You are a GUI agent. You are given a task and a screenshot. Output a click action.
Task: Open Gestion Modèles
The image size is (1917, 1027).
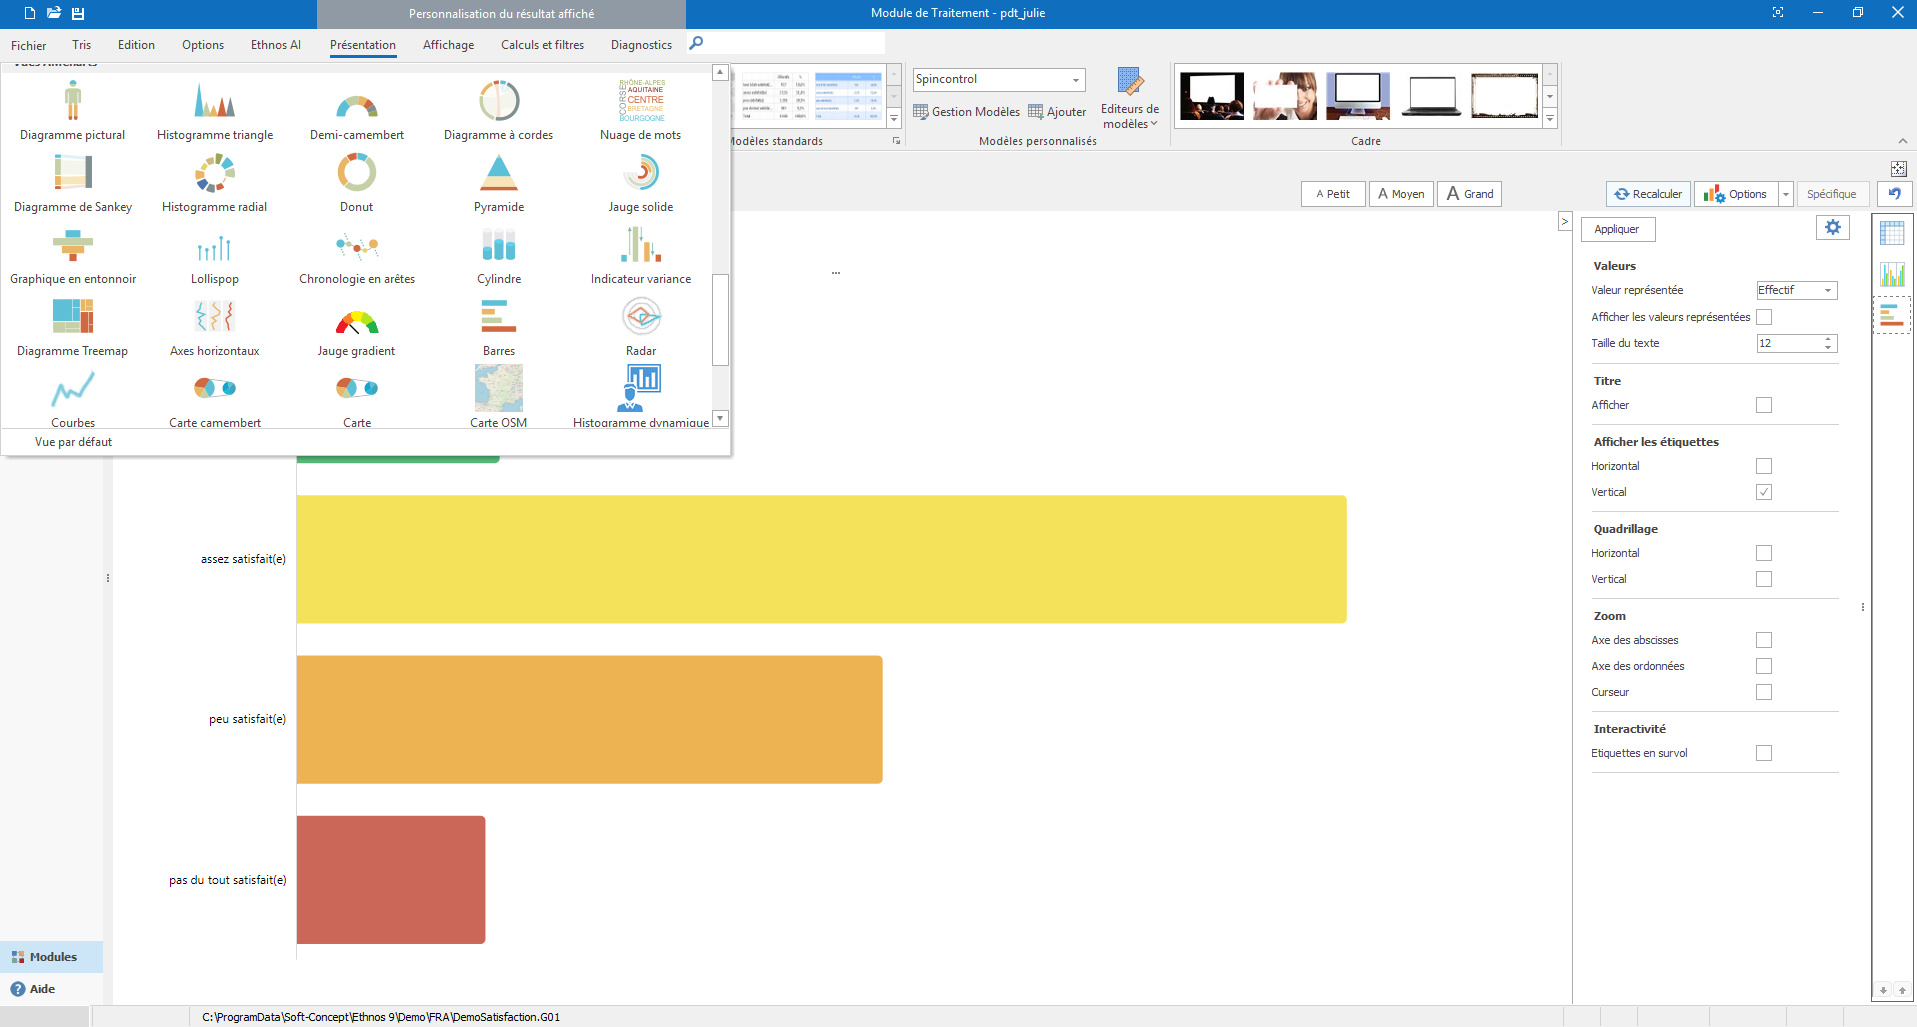(x=965, y=111)
